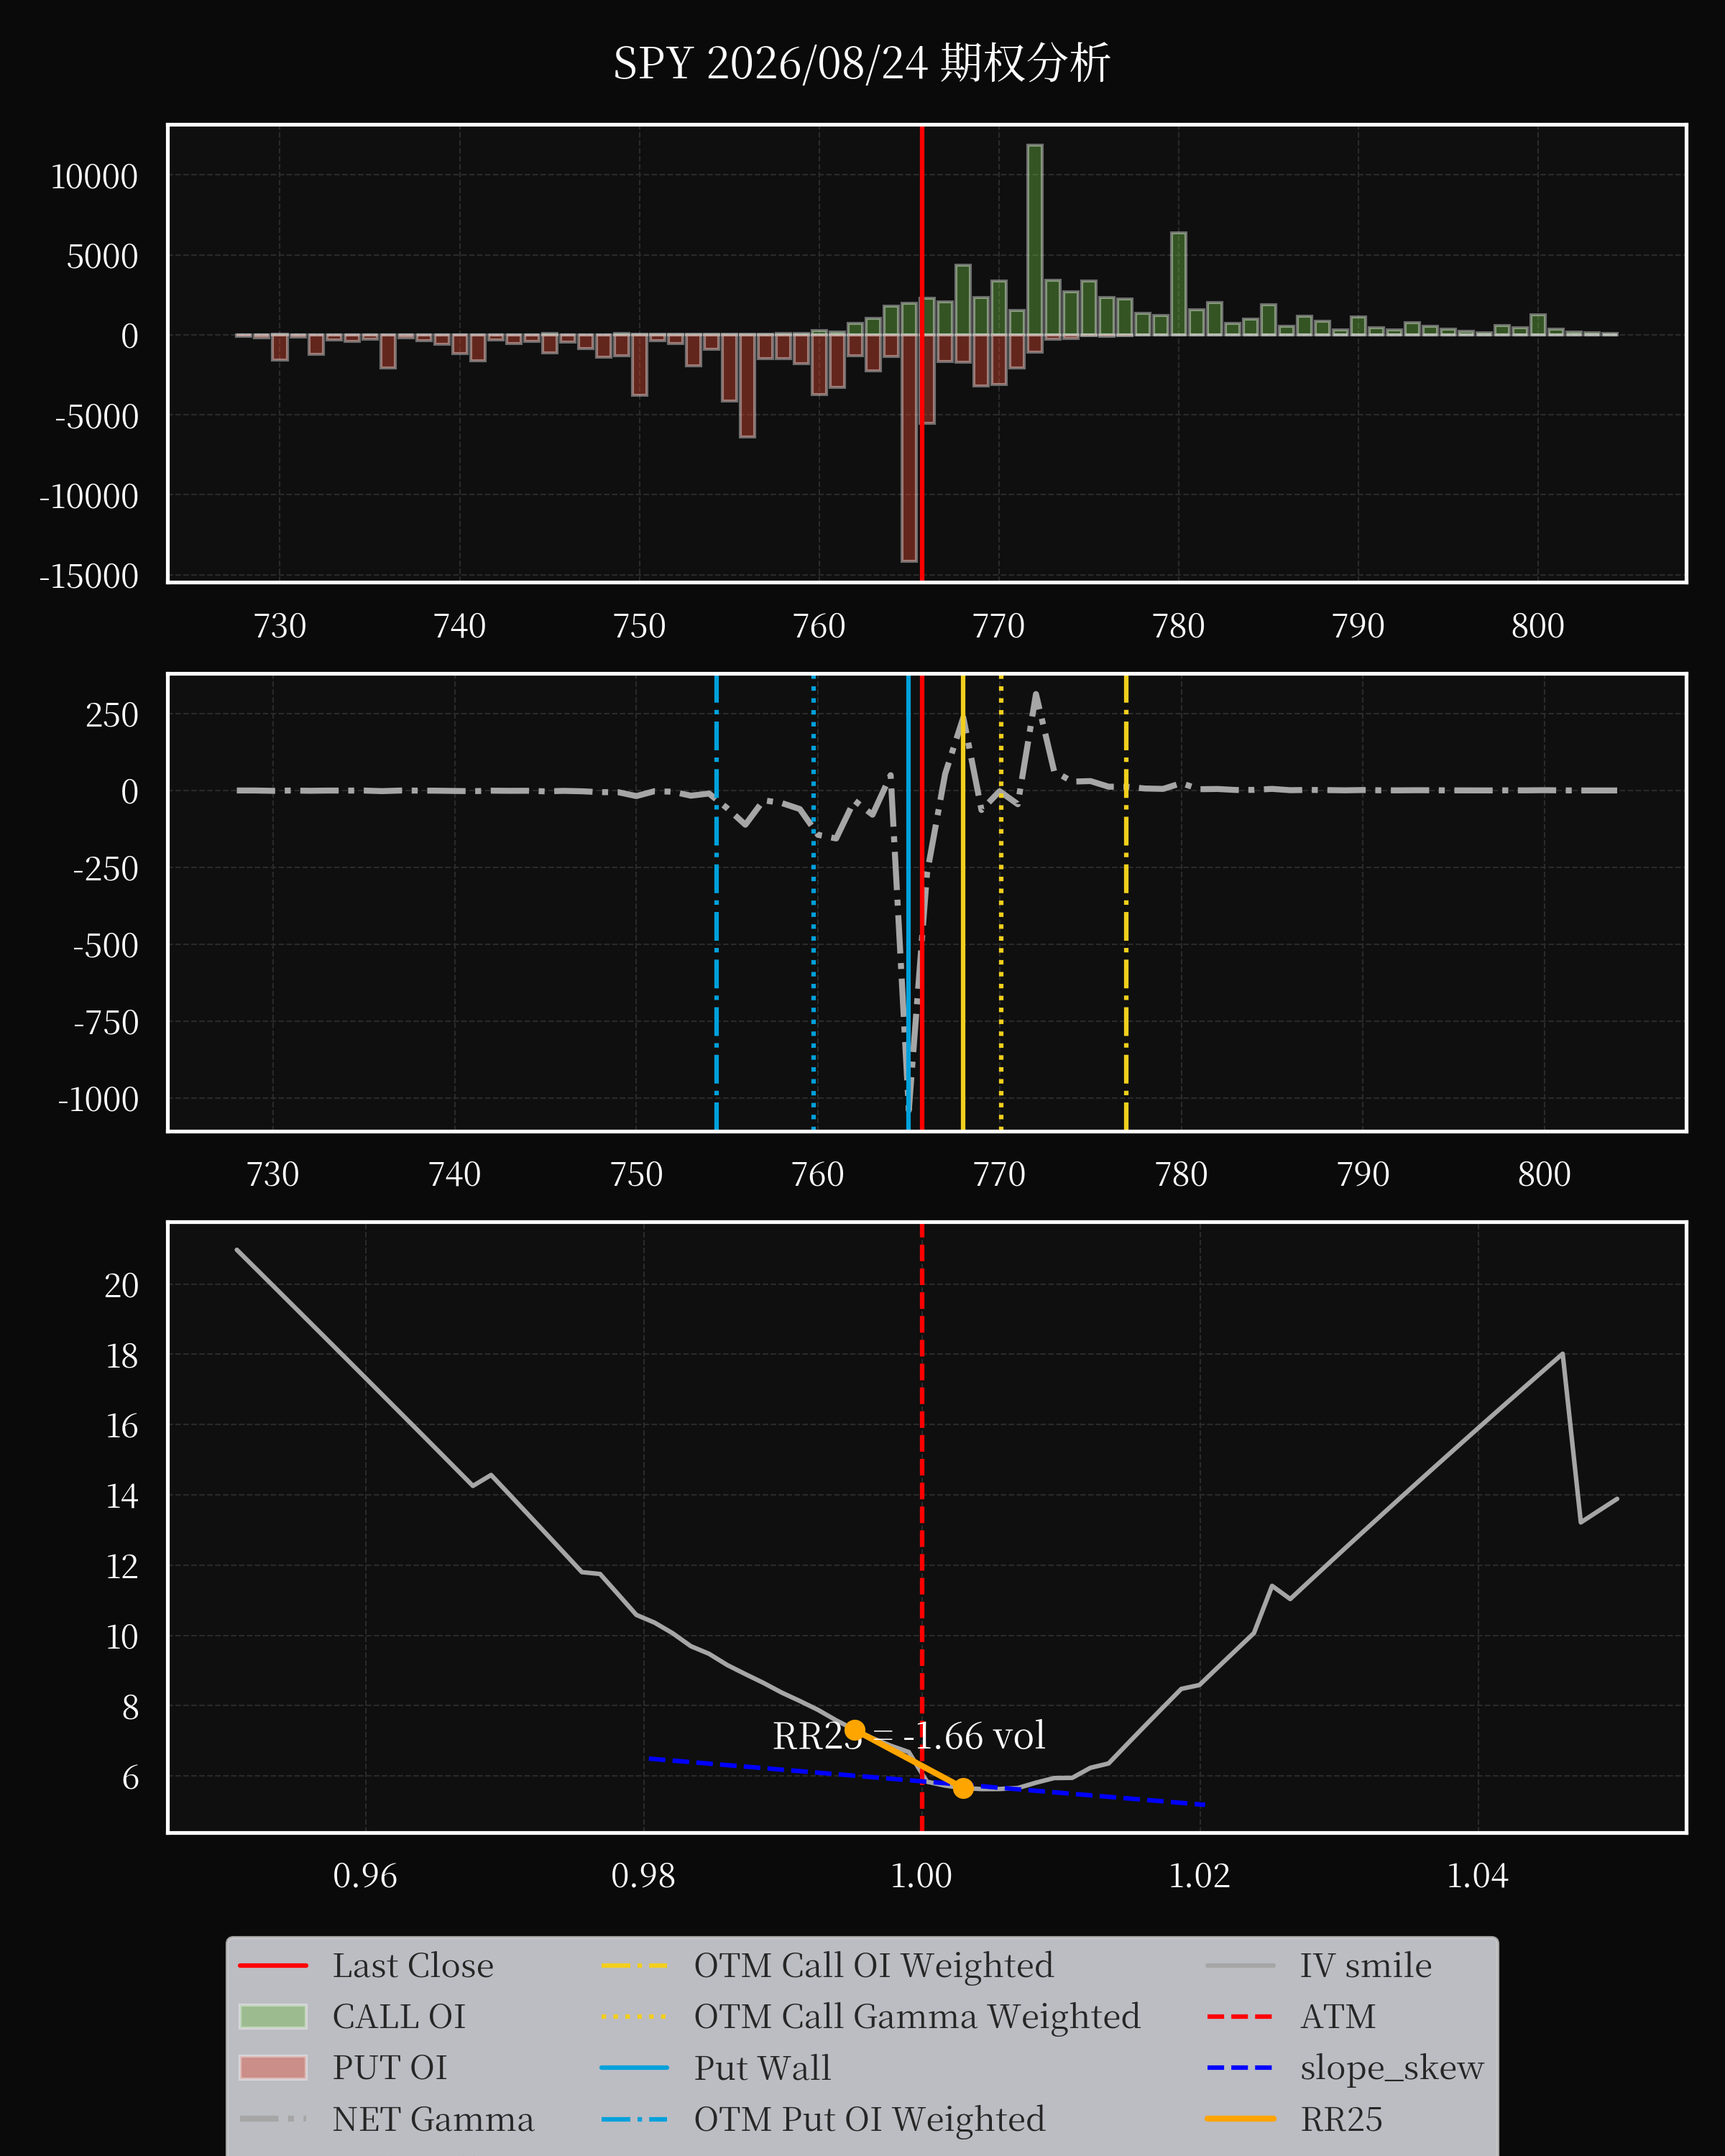Click the solid blue Put Wall legend sample

pos(635,2067)
